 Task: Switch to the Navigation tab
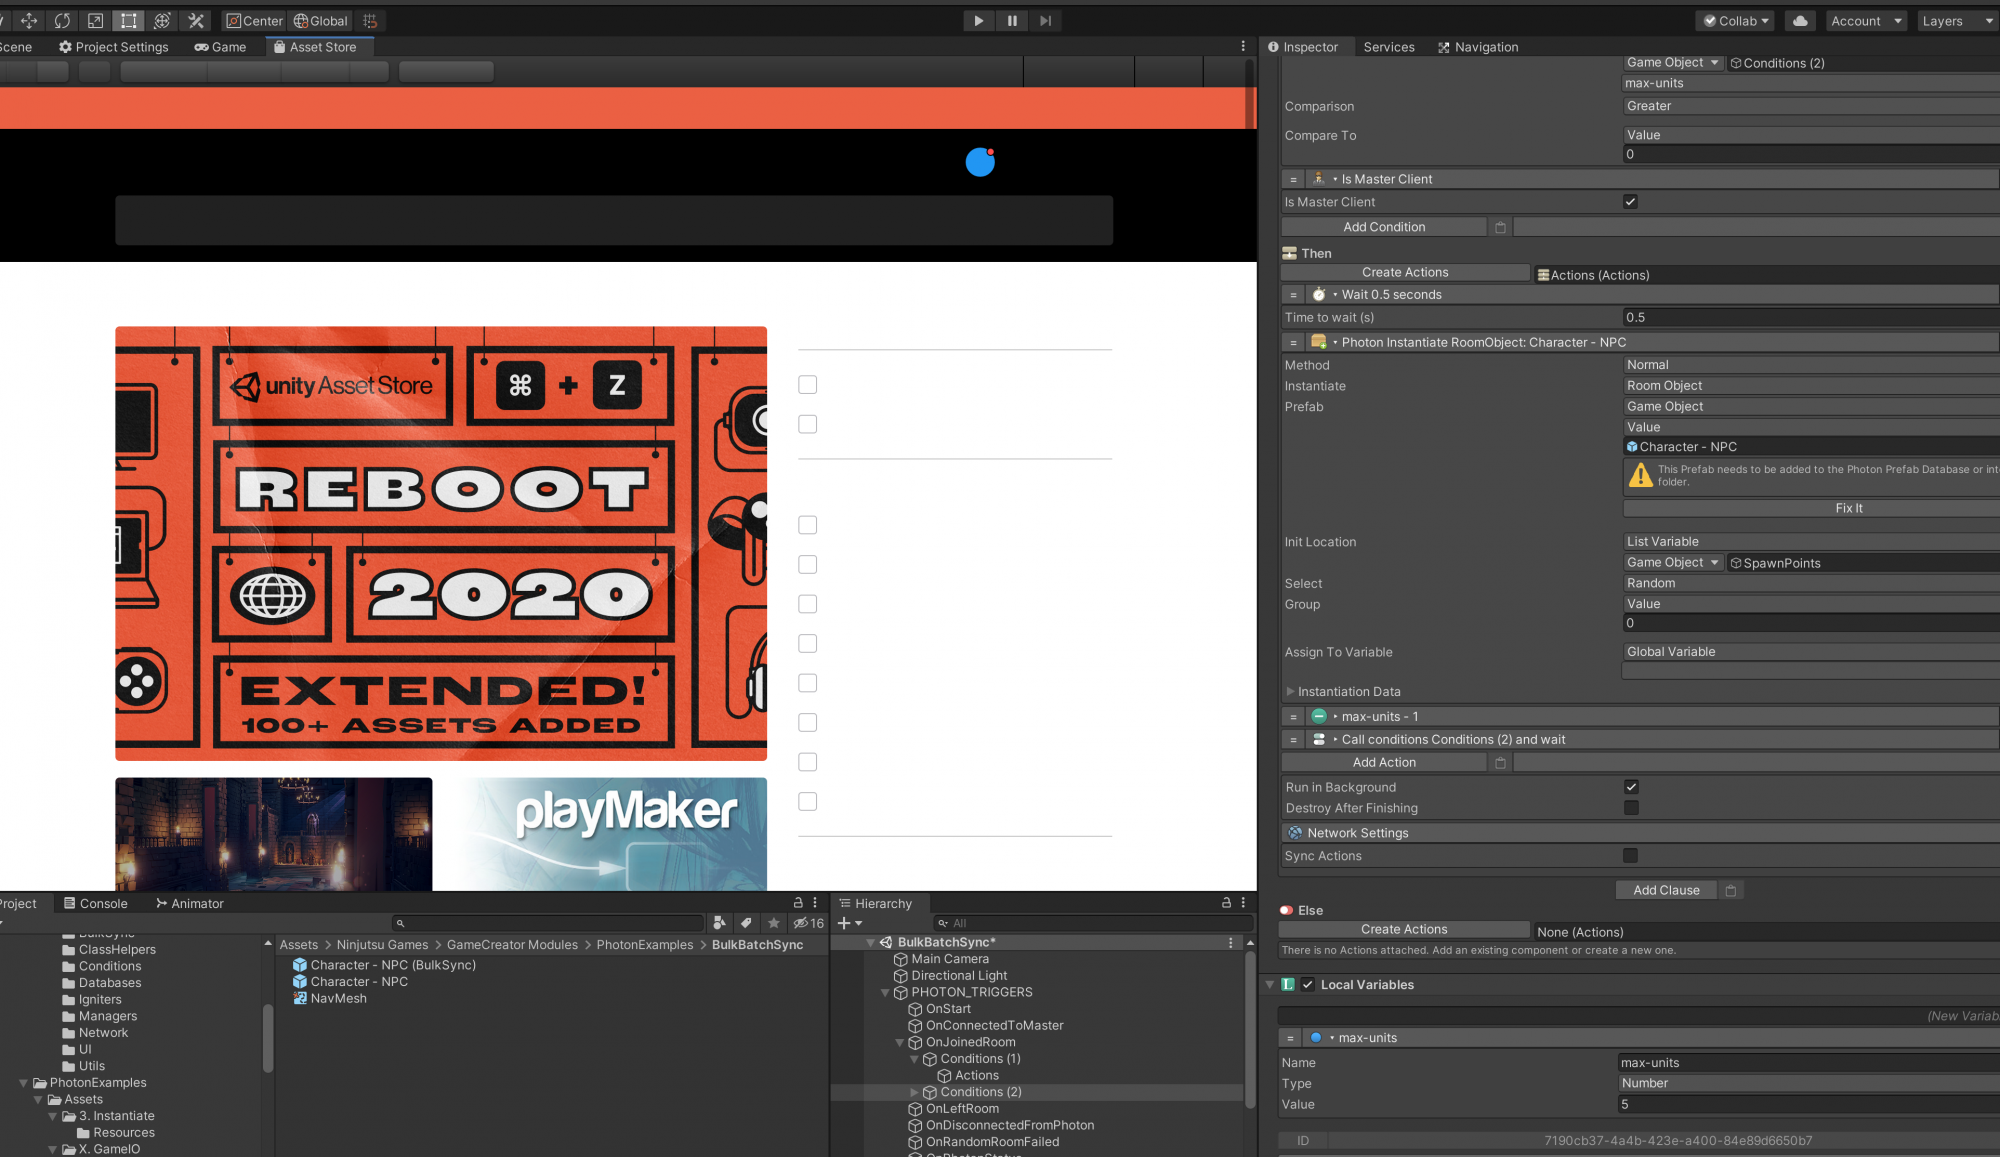click(x=1477, y=47)
